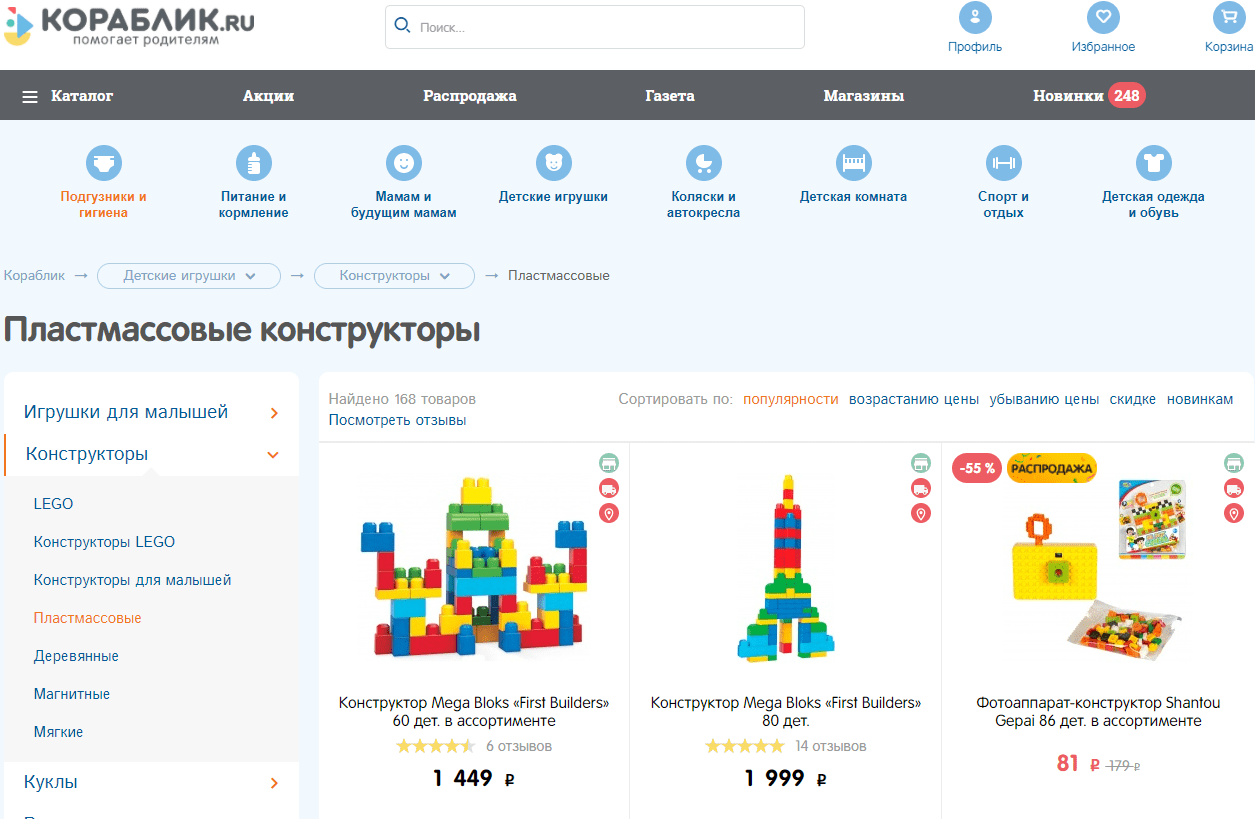Viewport: 1255px width, 819px height.
Task: Click delivery truck icon on Shantou Gepai card
Action: pos(1234,488)
